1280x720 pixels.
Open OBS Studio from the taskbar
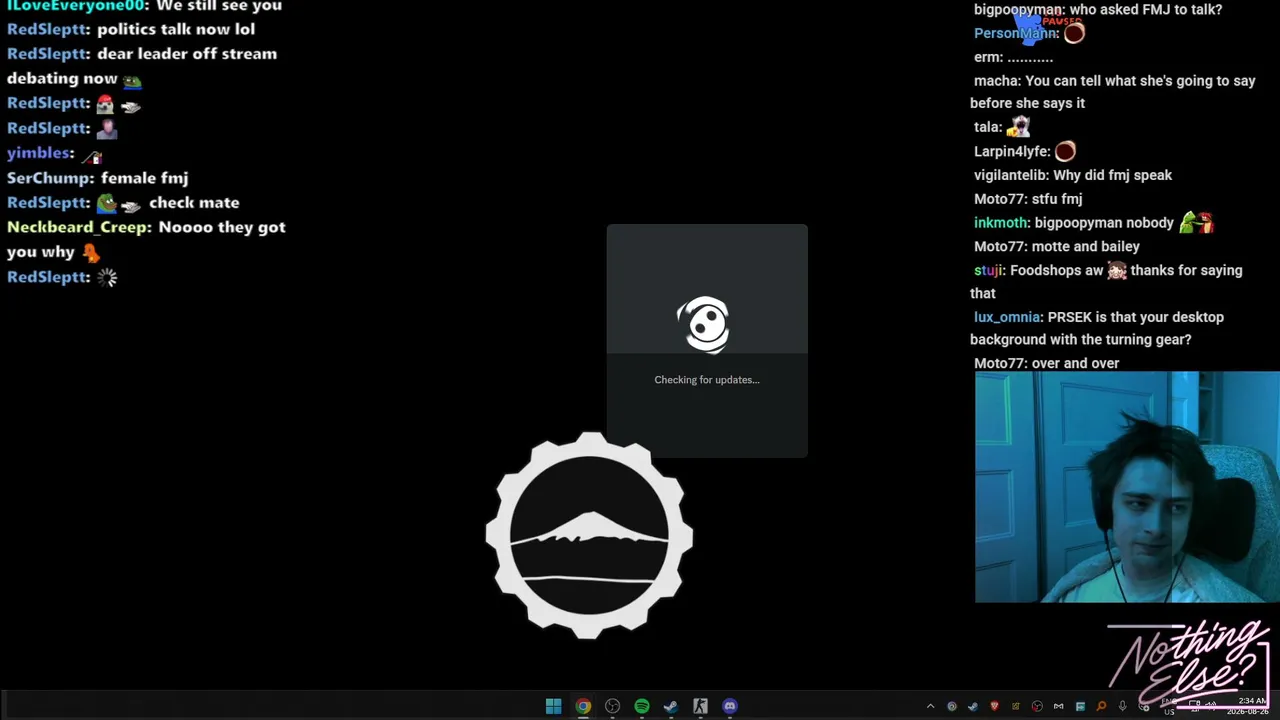click(x=612, y=706)
